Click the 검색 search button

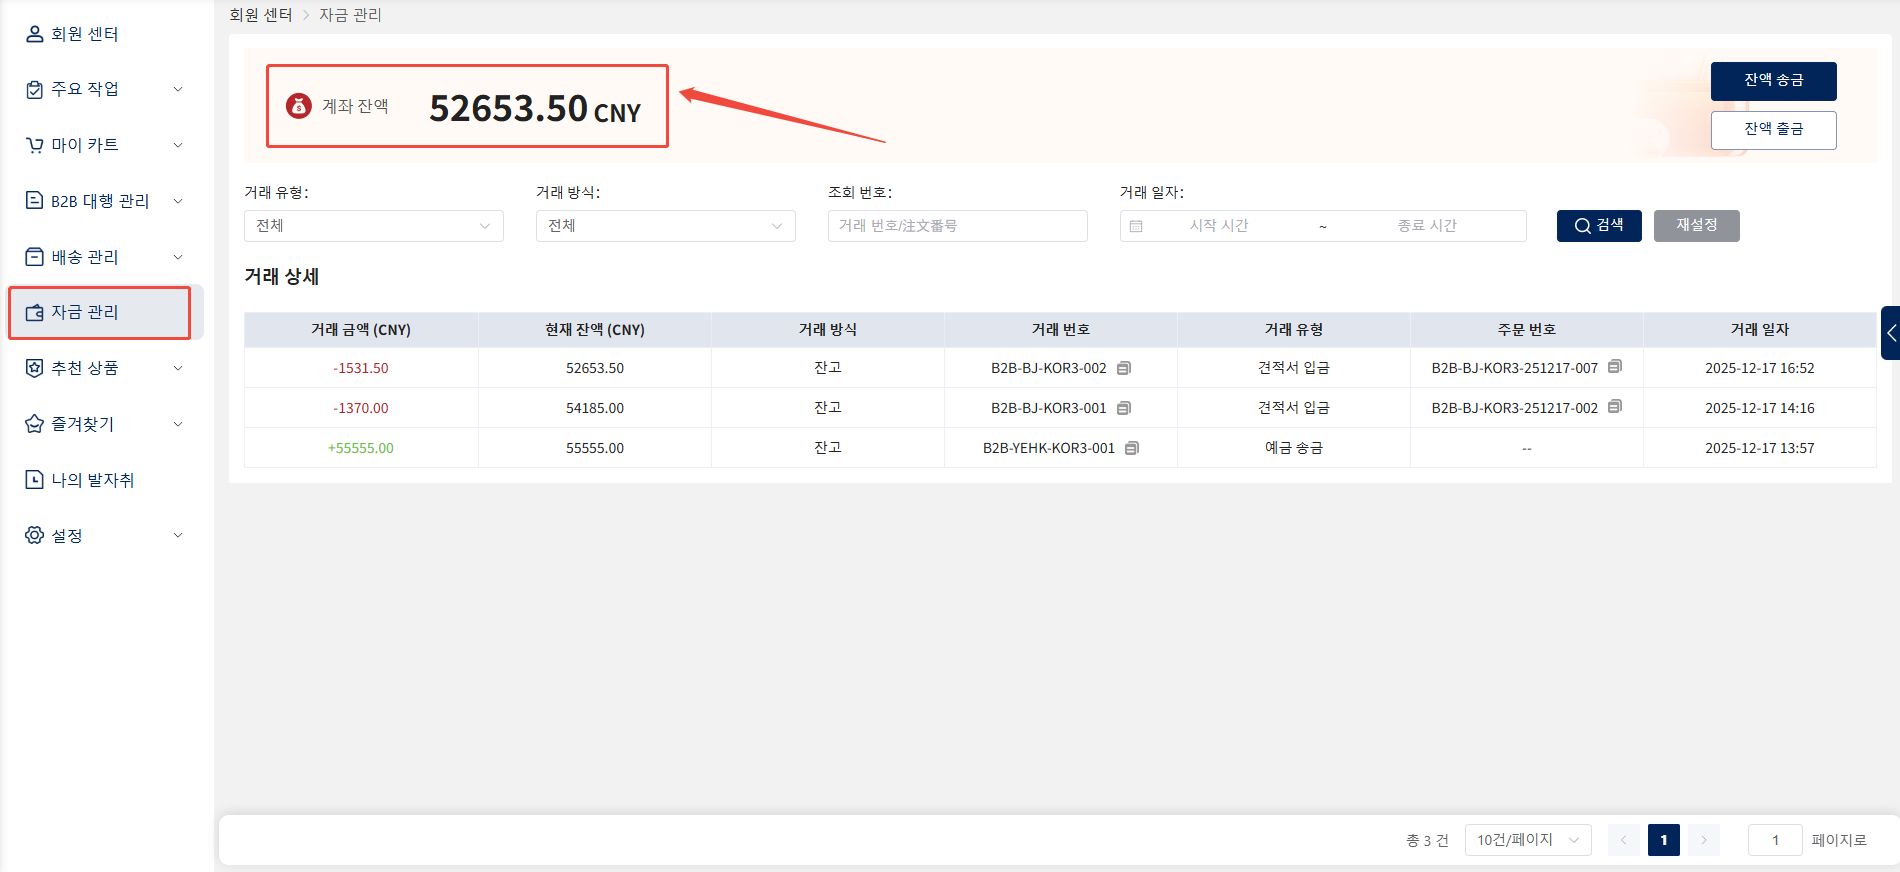click(x=1599, y=226)
